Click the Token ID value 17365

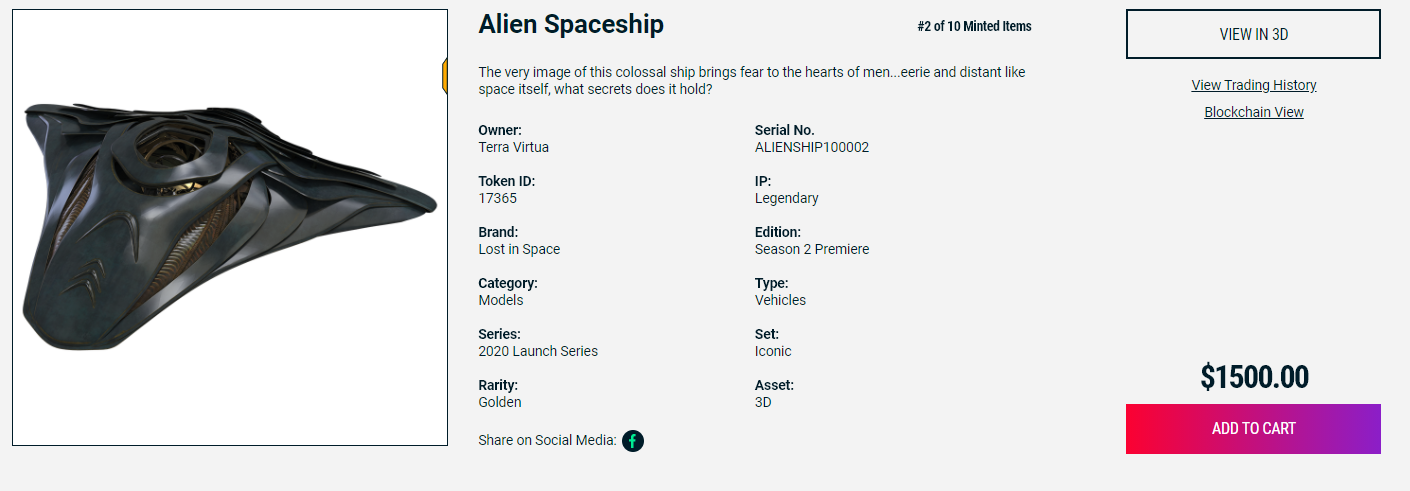pyautogui.click(x=498, y=198)
